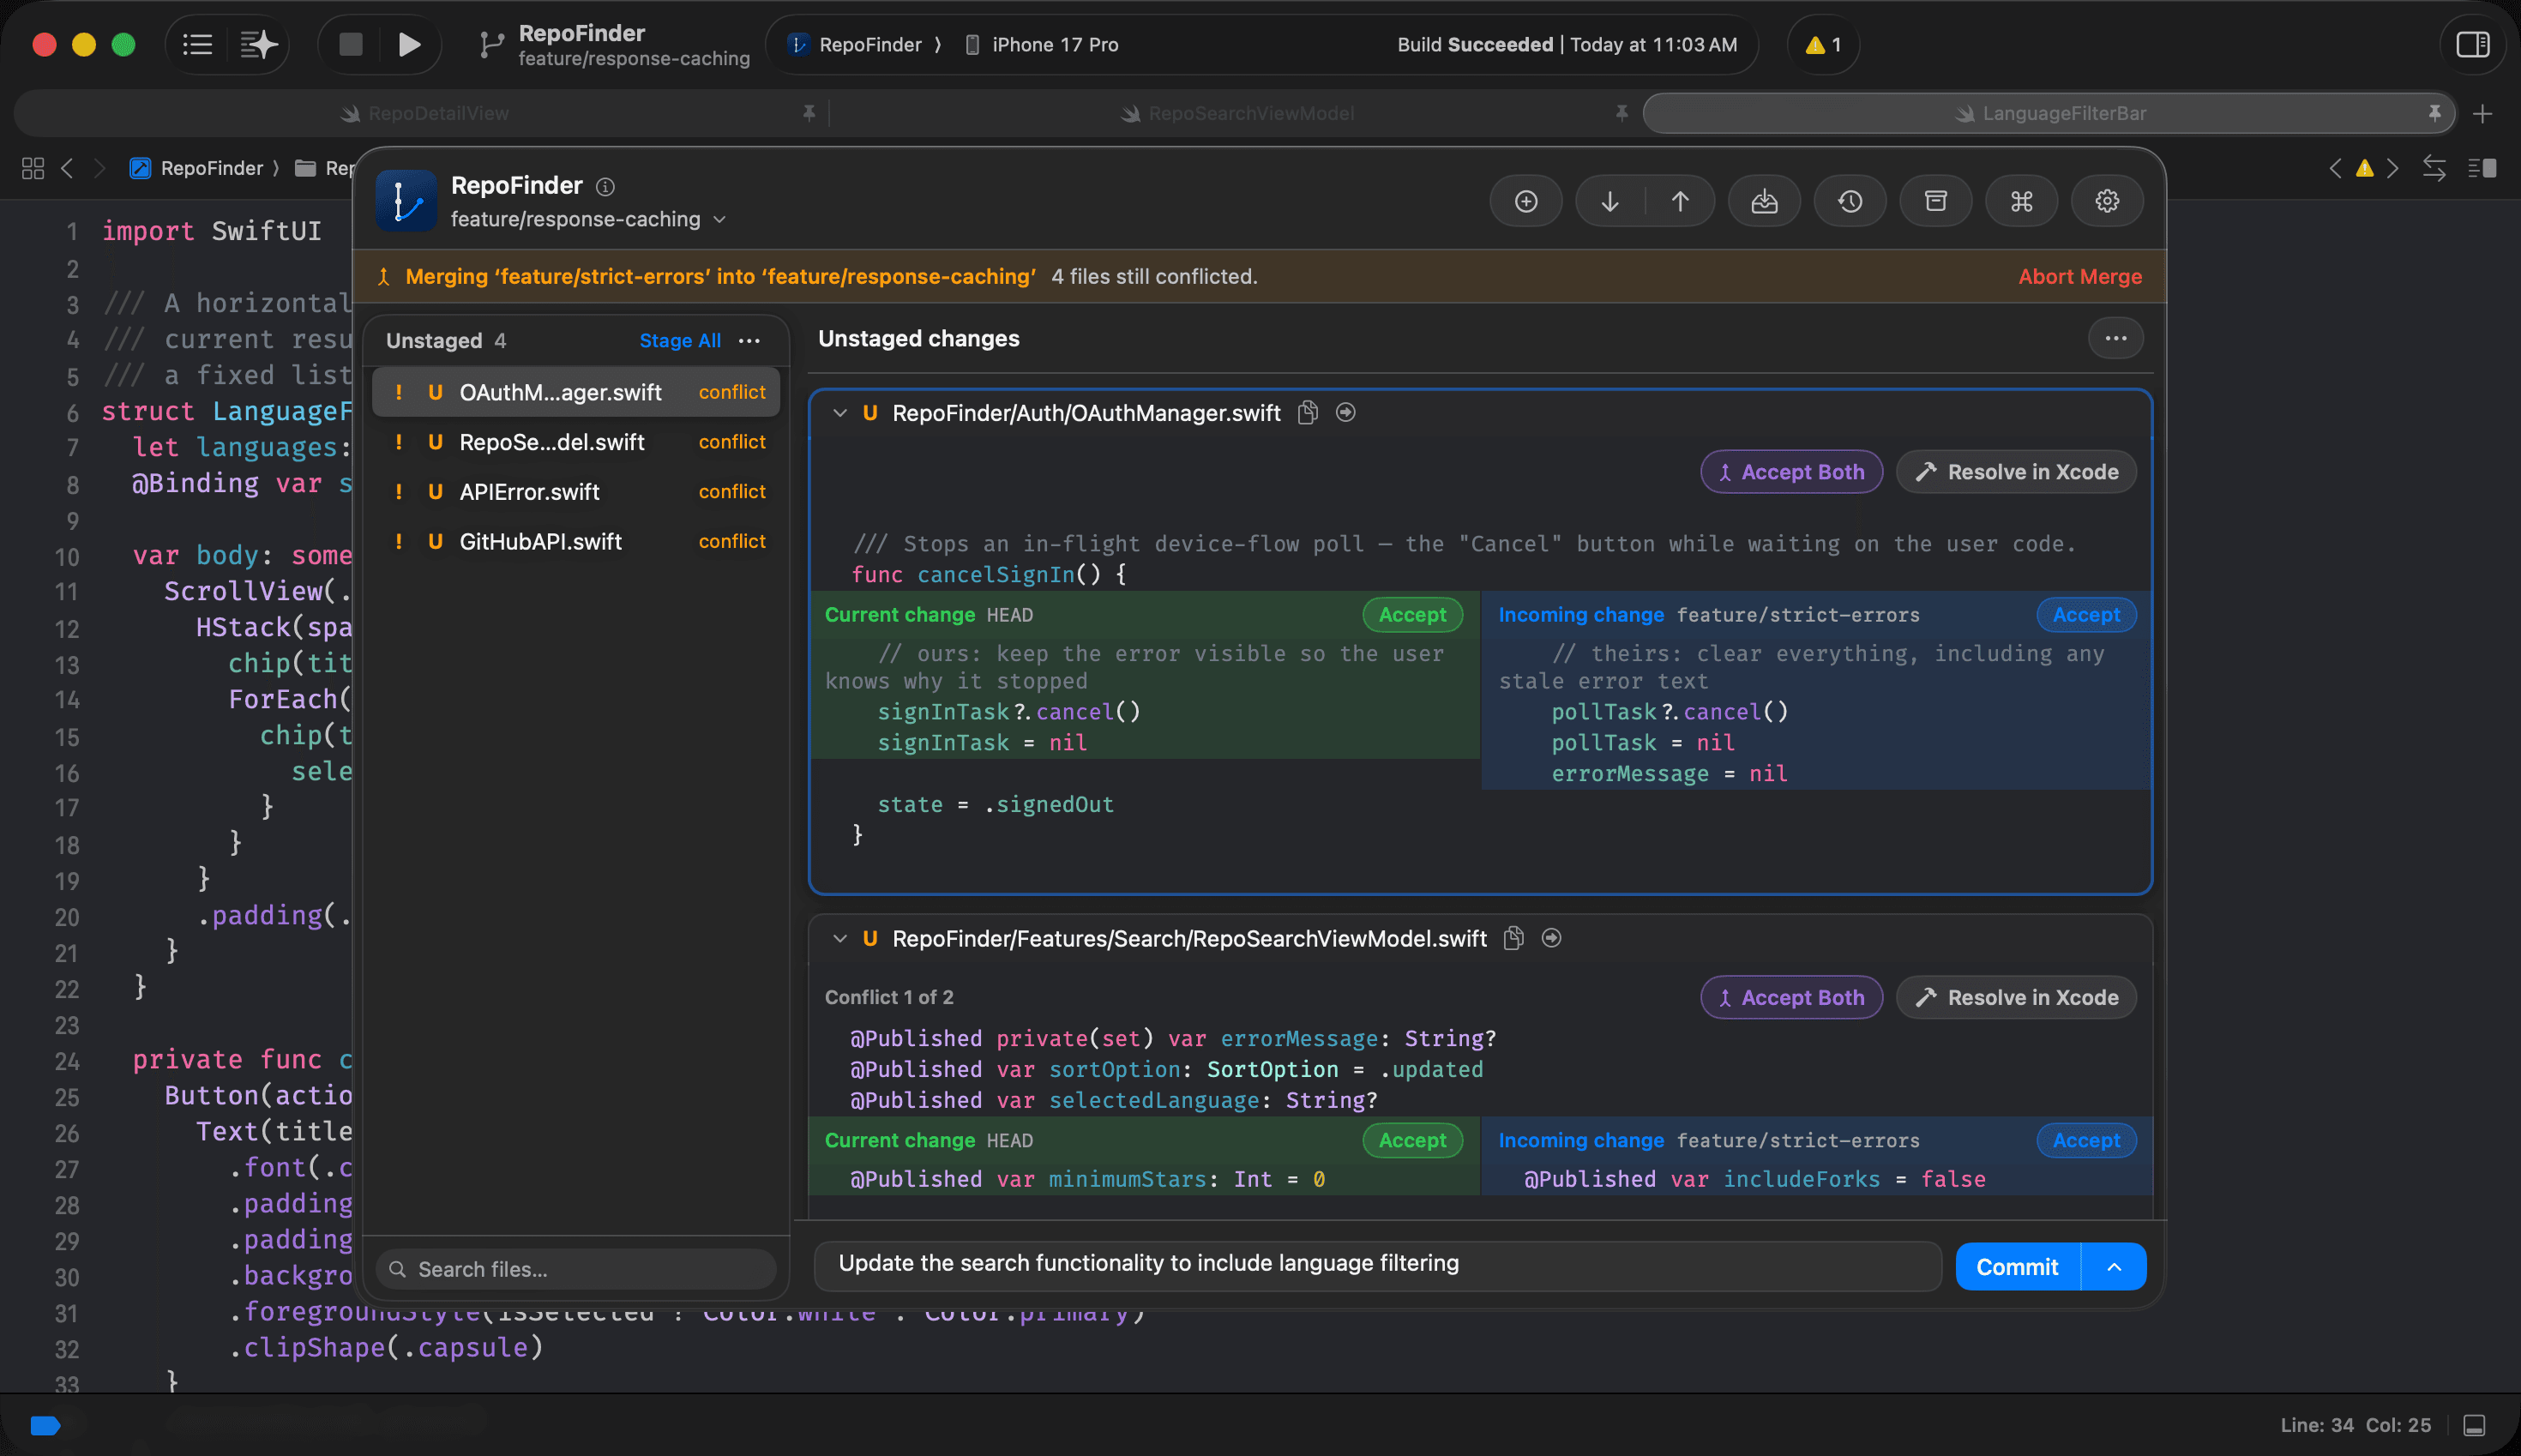Accept Both for RepoSearchViewModel conflict
This screenshot has height=1456, width=2521.
coord(1791,997)
